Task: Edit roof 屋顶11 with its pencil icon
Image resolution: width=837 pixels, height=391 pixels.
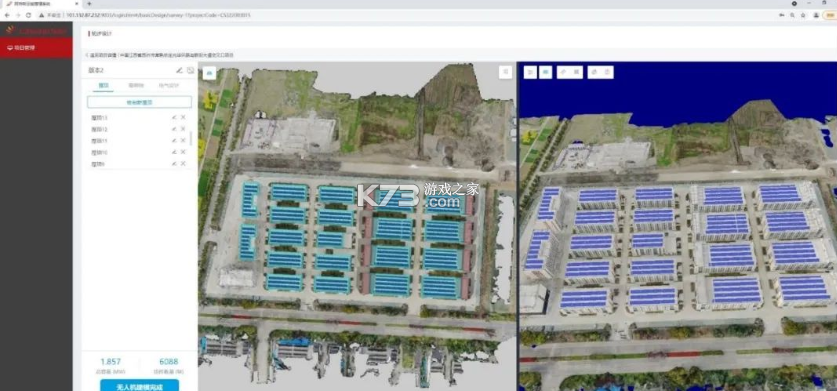Action: (174, 140)
